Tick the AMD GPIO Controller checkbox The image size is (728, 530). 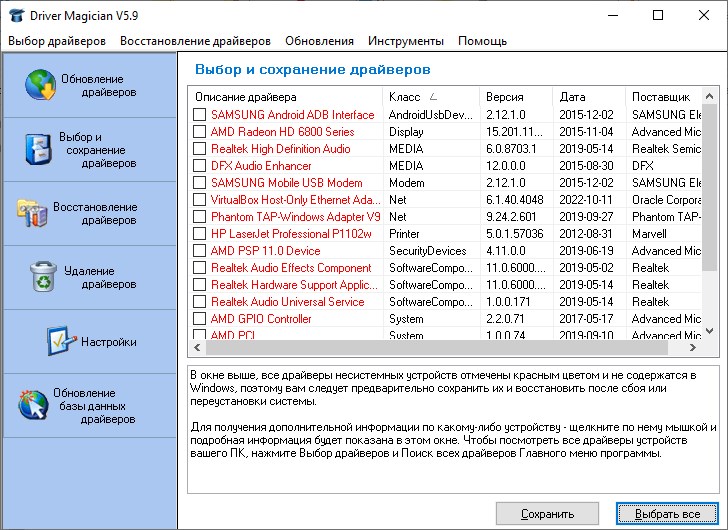[200, 319]
